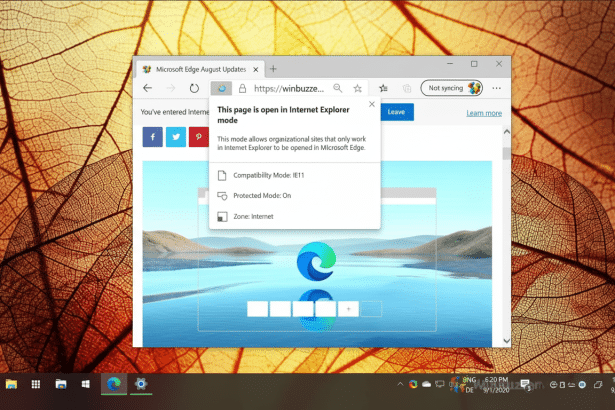The width and height of the screenshot is (615, 410).
Task: Open File Explorer folder icon on taskbar
Action: pyautogui.click(x=11, y=384)
